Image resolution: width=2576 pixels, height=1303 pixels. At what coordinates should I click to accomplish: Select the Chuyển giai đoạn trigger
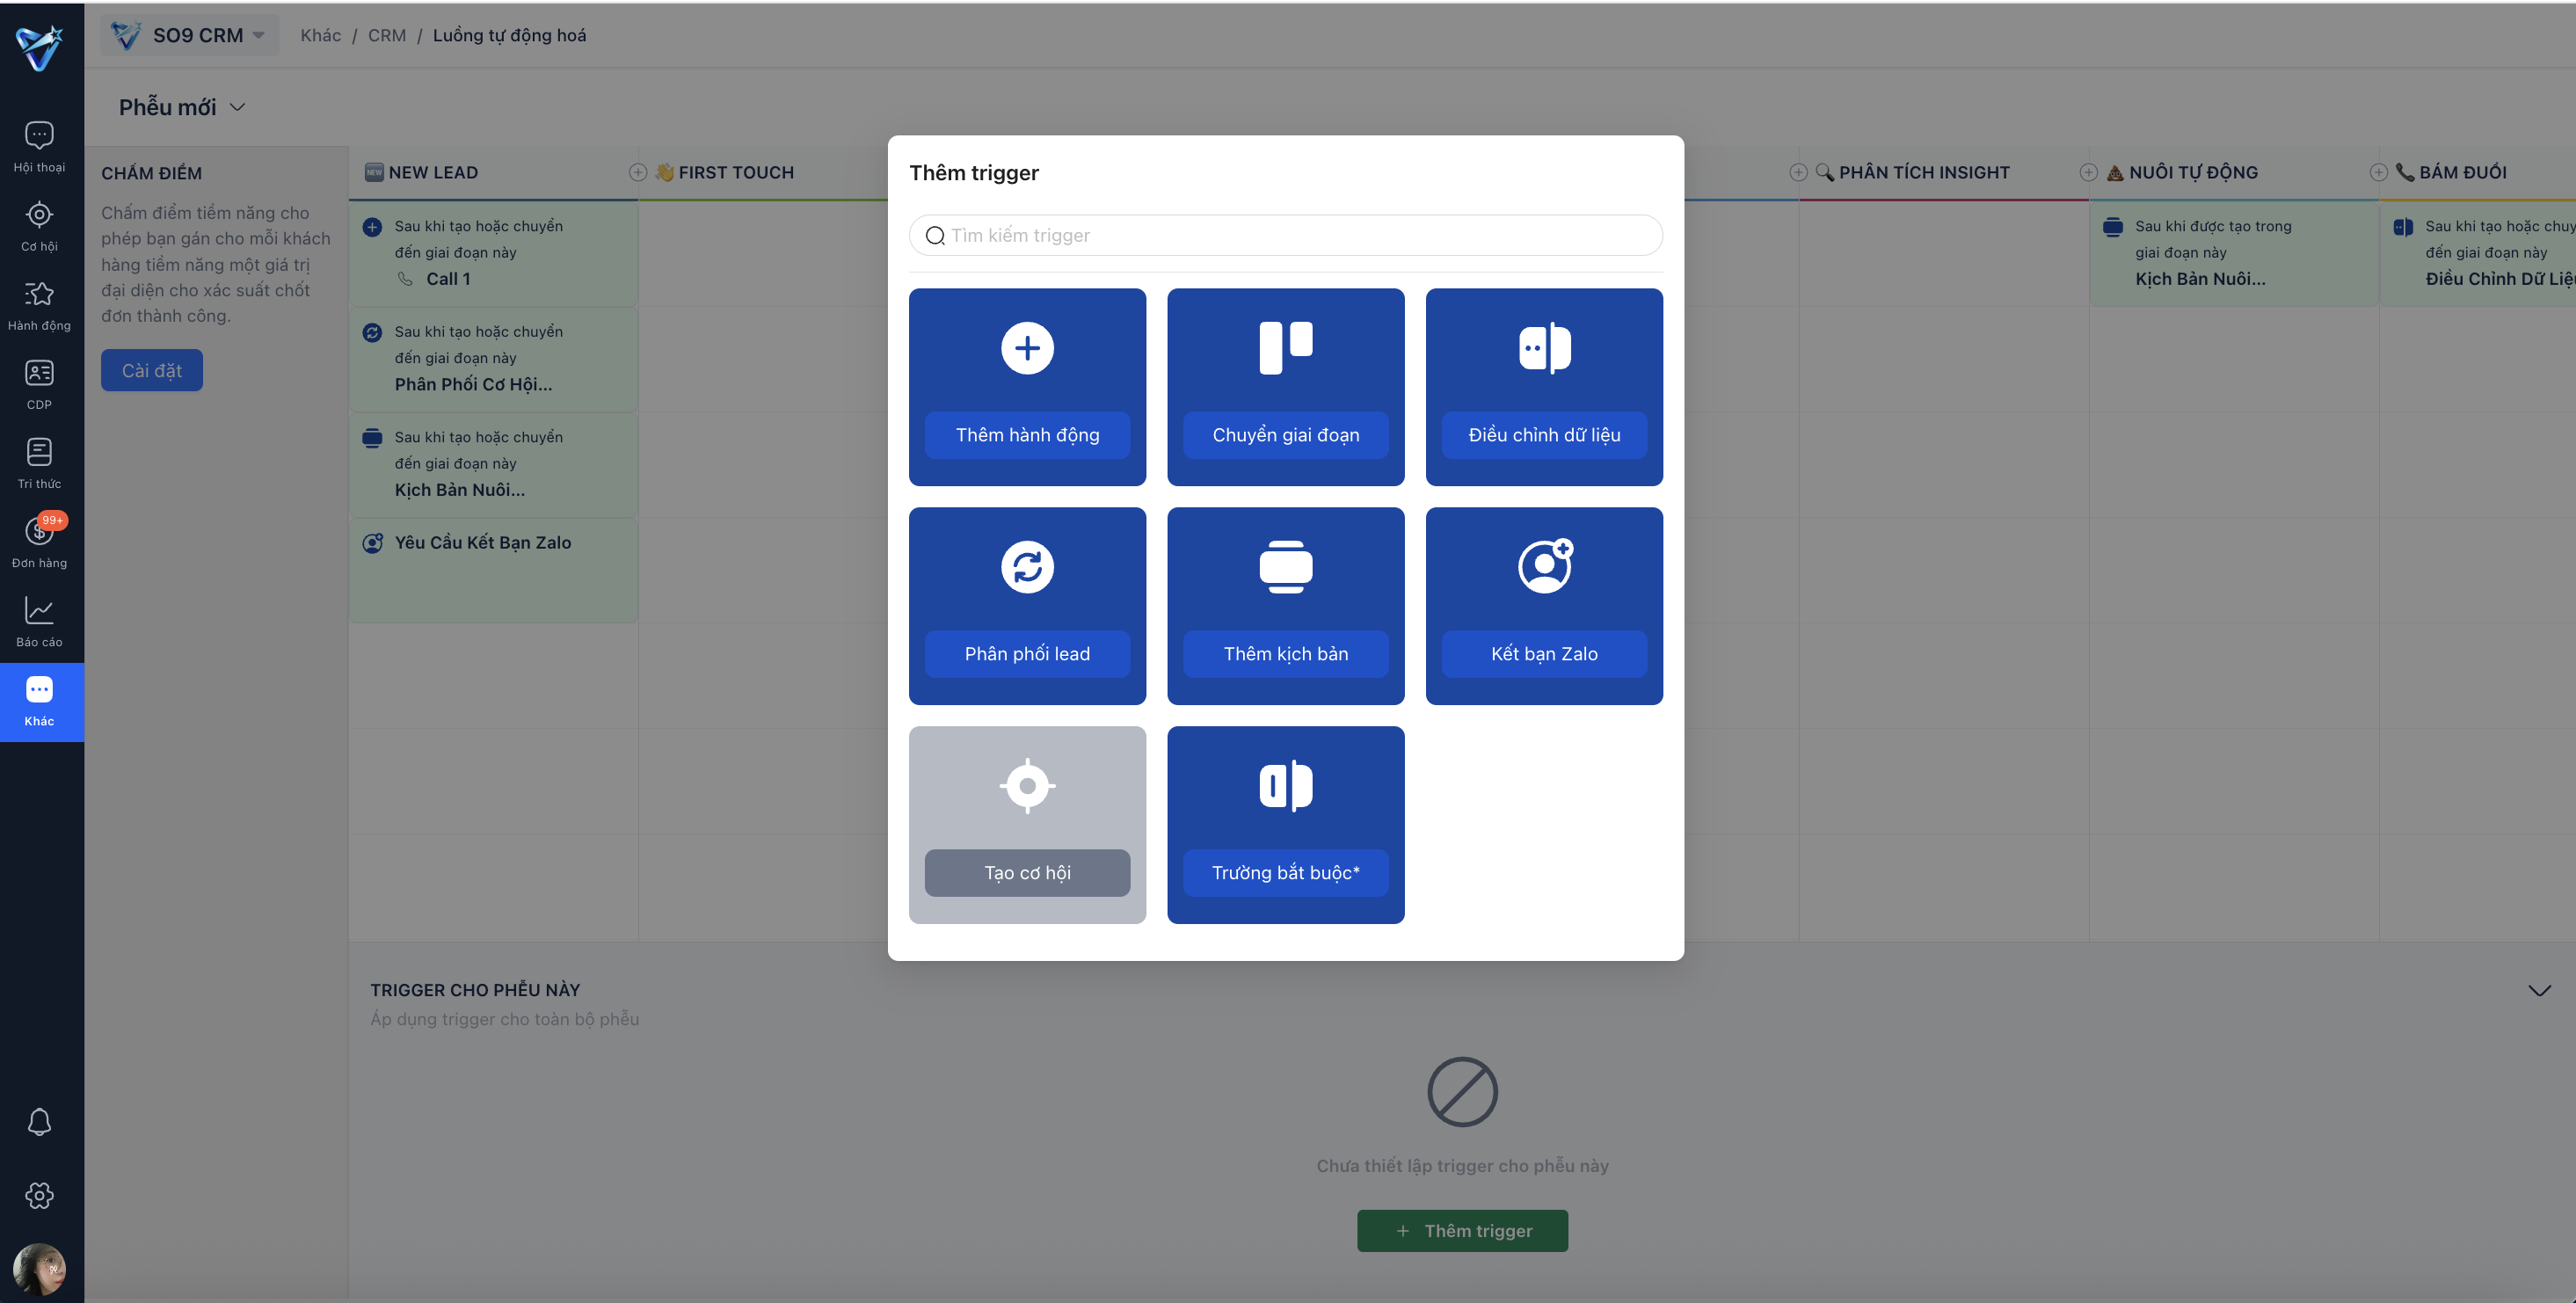[x=1285, y=387]
